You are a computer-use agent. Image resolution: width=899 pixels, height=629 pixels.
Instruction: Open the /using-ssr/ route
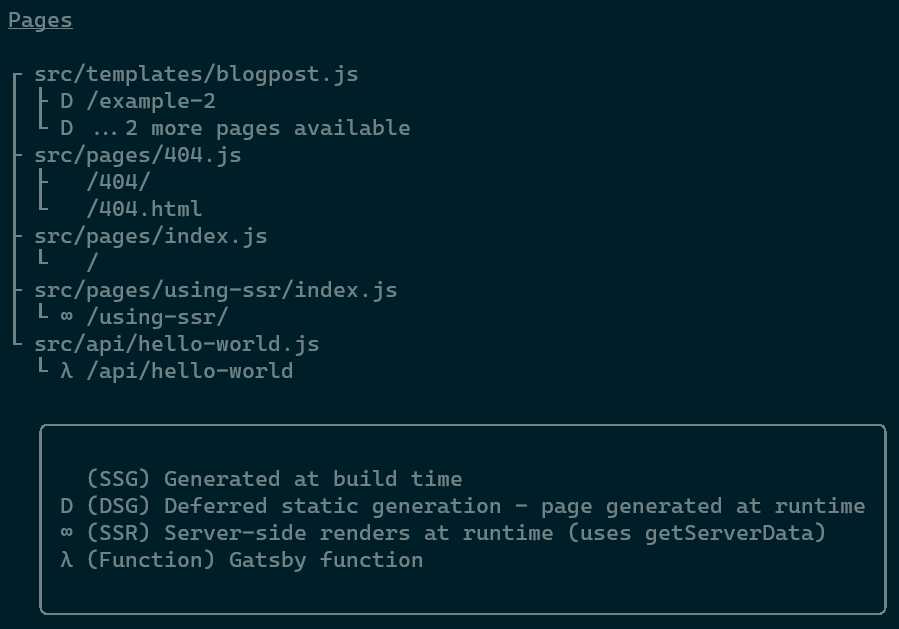[158, 317]
